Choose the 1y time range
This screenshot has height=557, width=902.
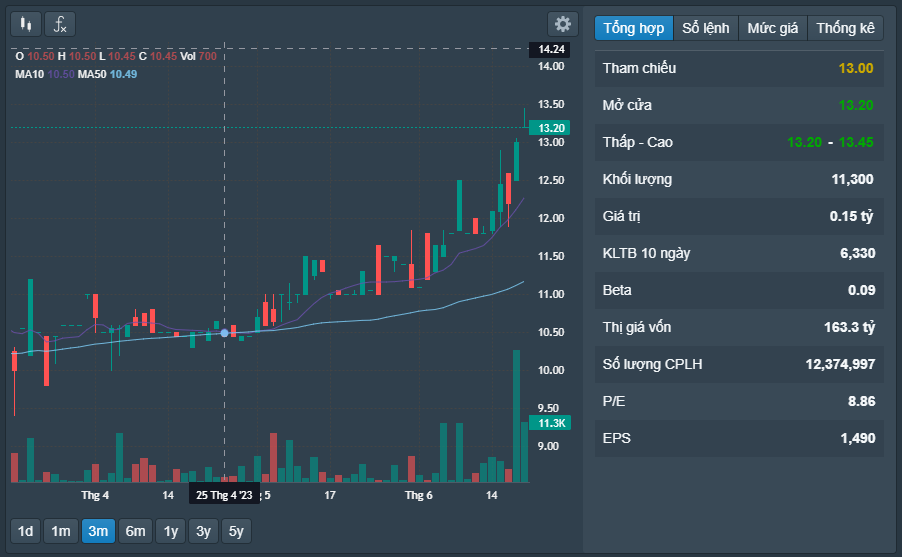pos(171,531)
